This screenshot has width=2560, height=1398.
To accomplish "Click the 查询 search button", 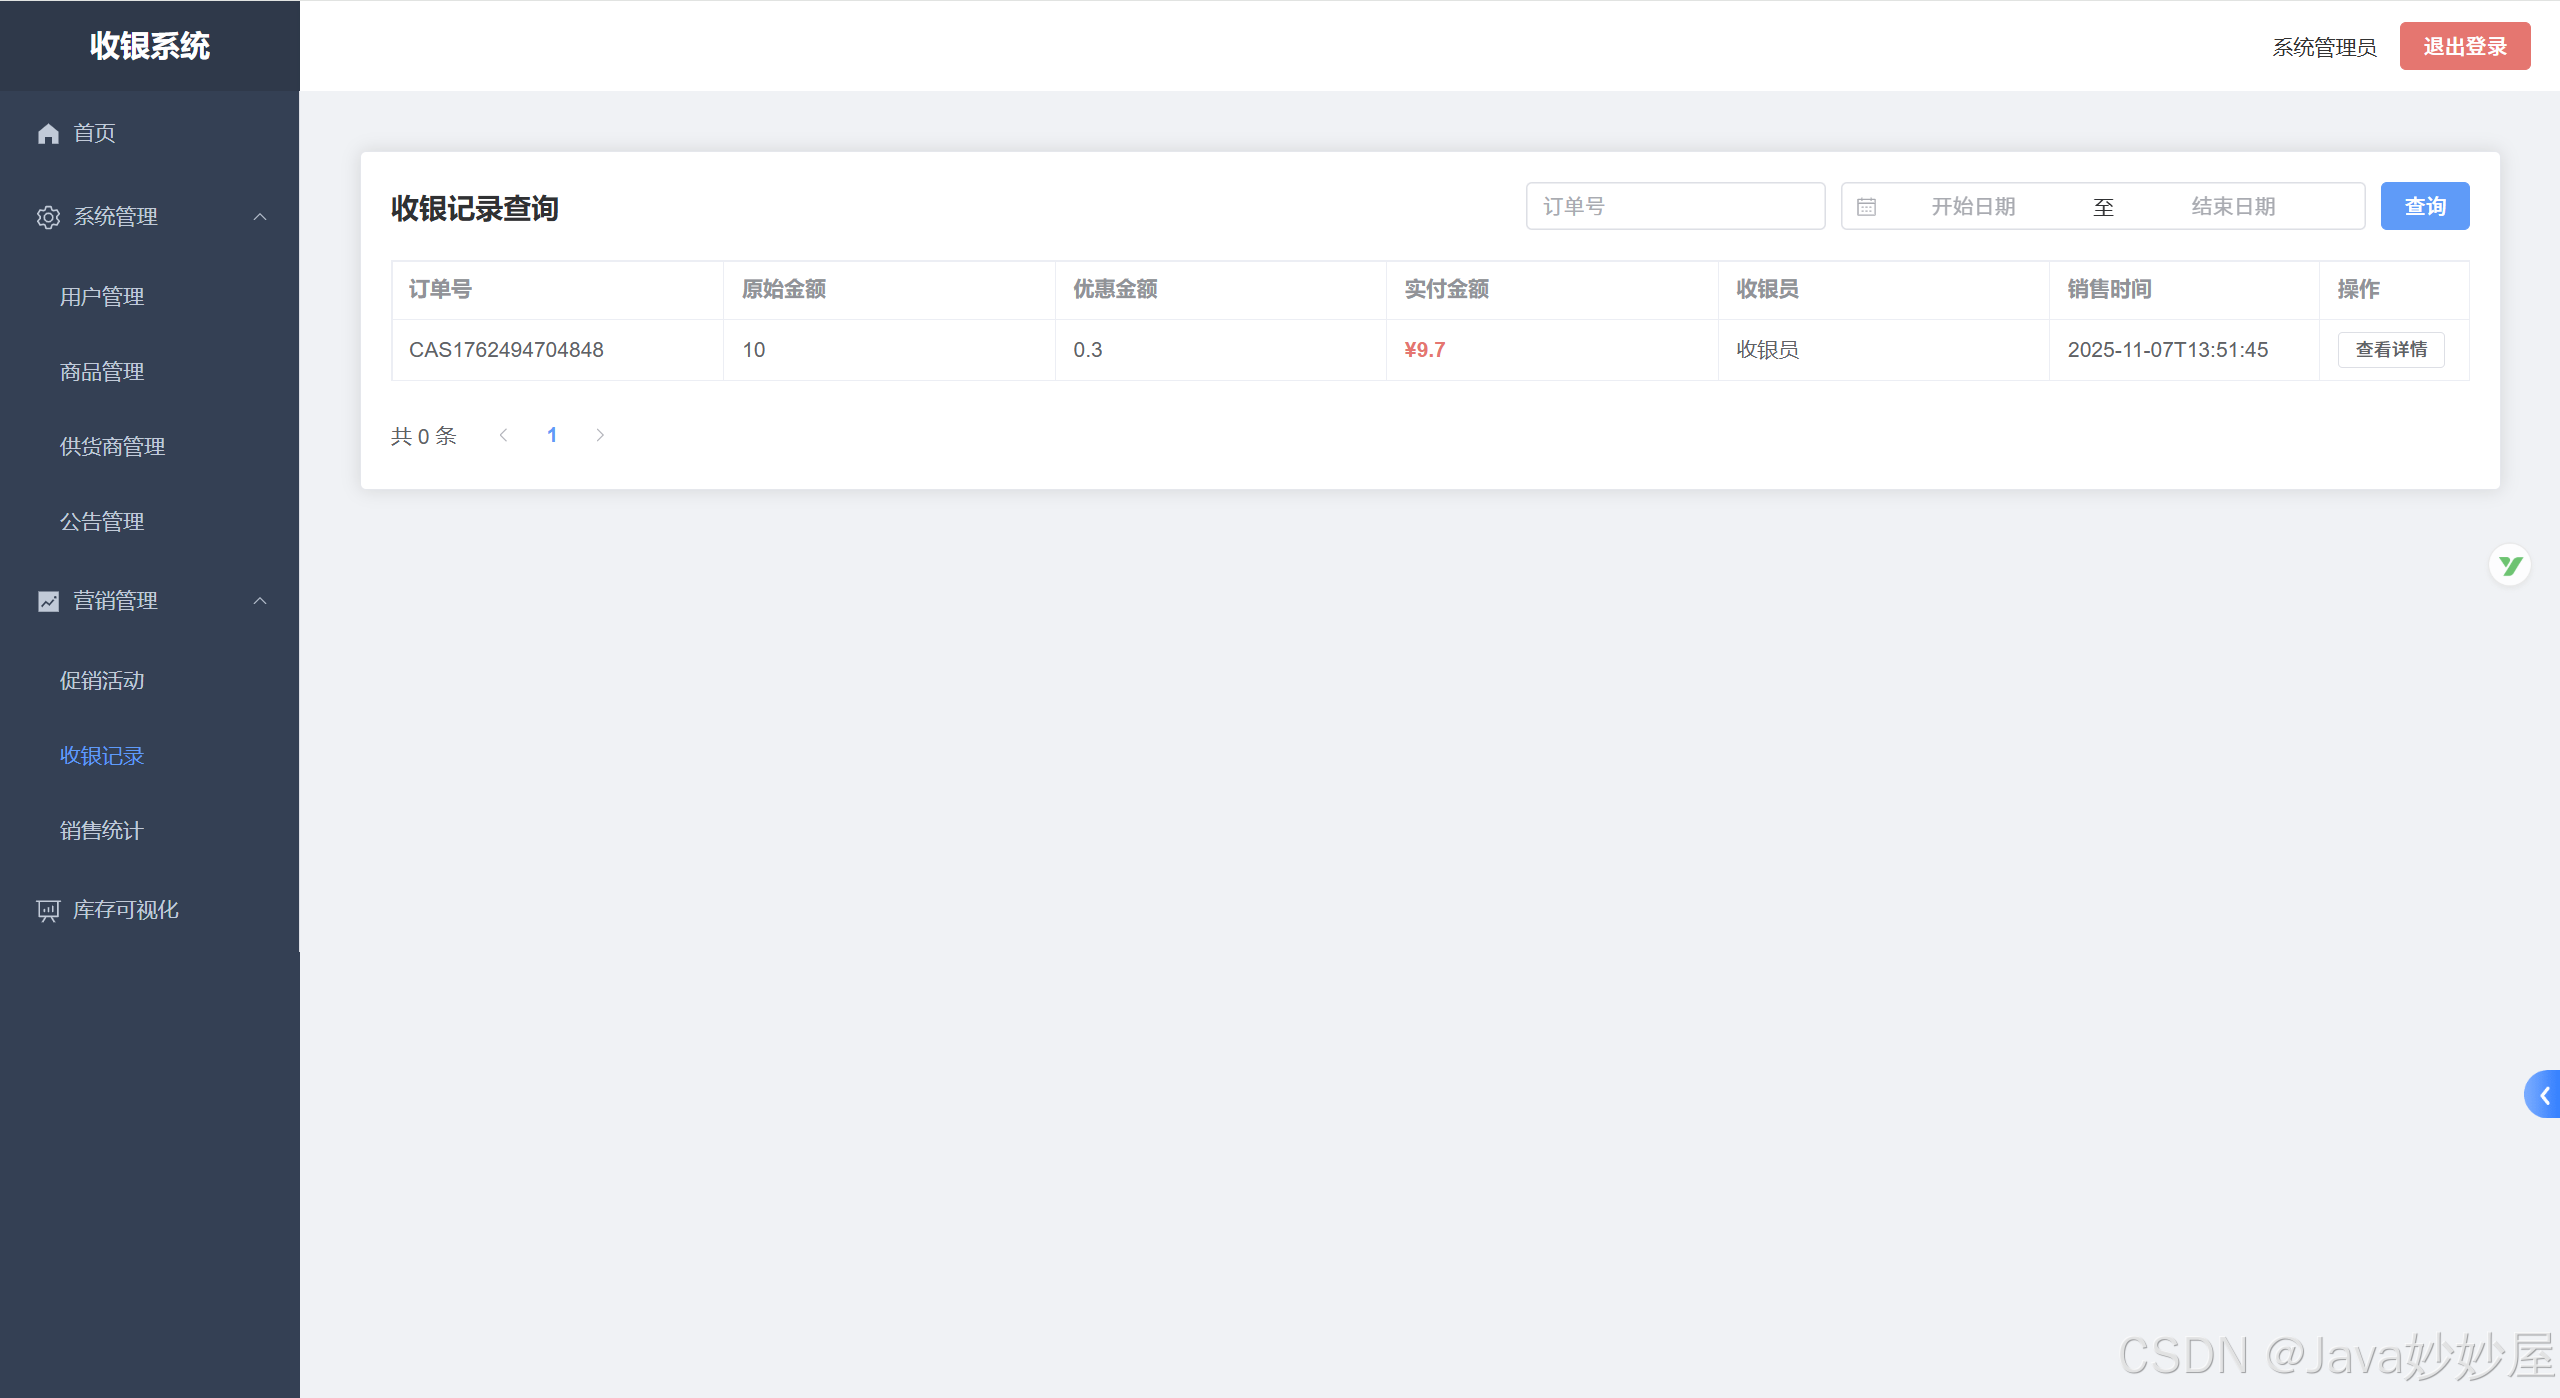I will click(x=2424, y=206).
